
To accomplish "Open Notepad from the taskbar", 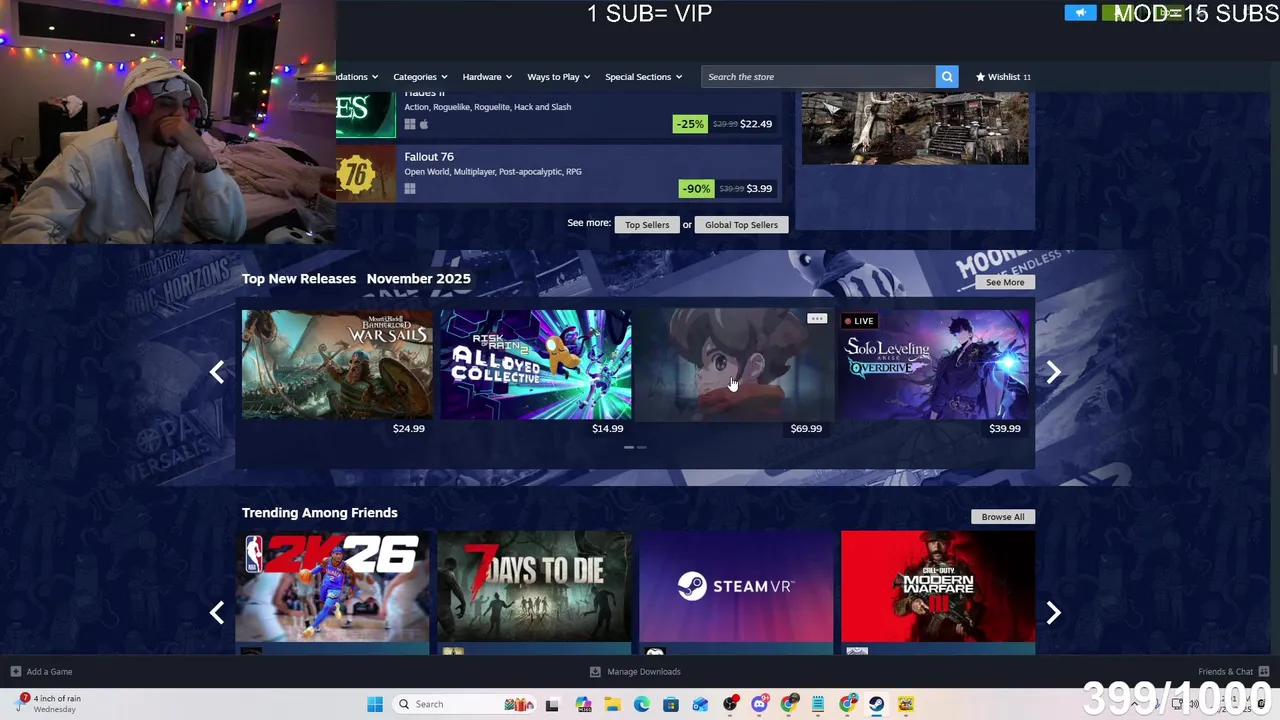I will click(x=818, y=704).
